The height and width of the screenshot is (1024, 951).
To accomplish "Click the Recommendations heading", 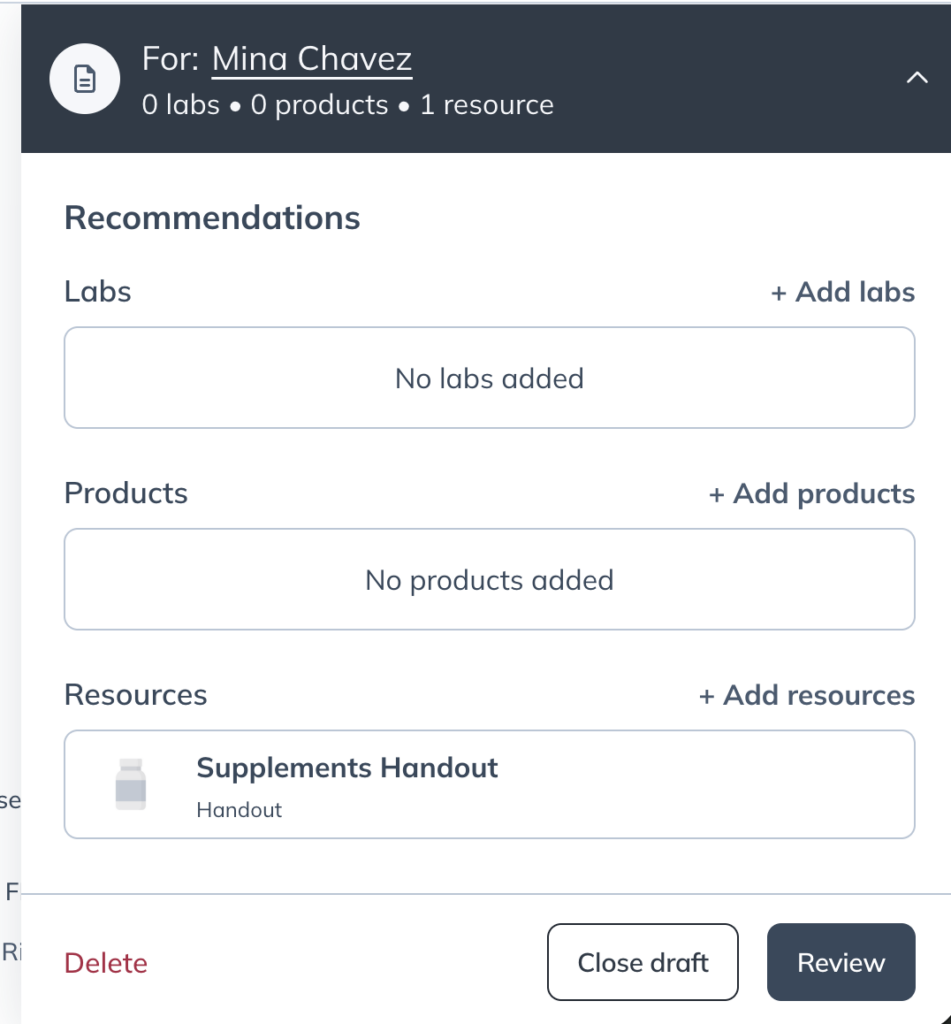I will pos(212,218).
